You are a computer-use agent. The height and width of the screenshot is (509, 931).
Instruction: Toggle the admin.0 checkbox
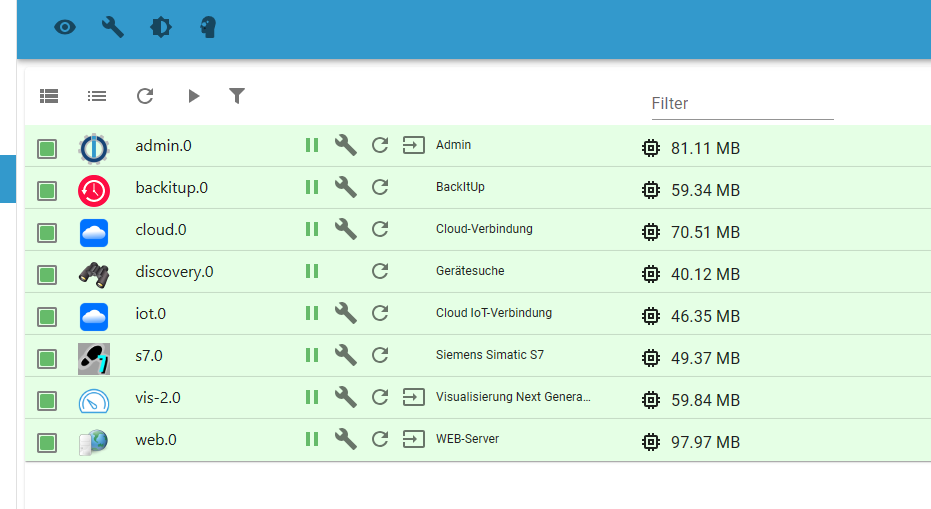(47, 148)
